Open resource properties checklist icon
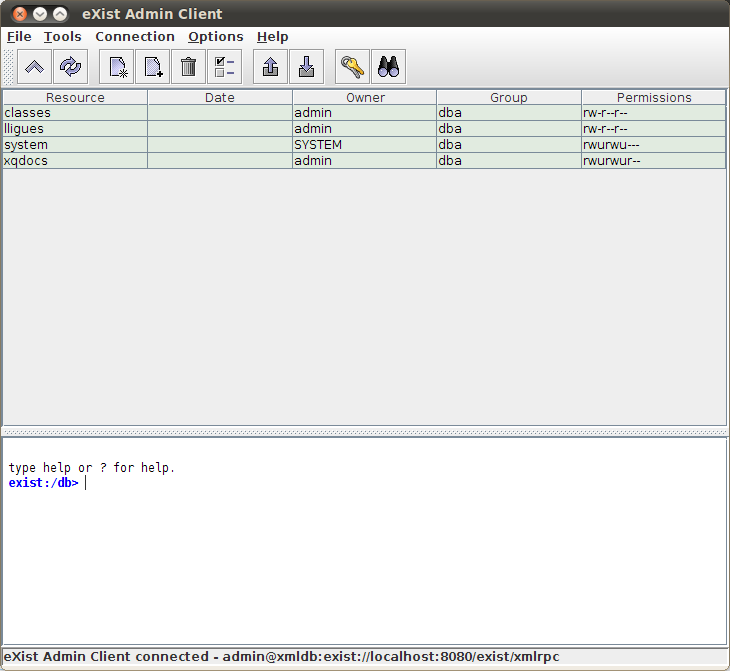Image resolution: width=730 pixels, height=671 pixels. click(224, 67)
